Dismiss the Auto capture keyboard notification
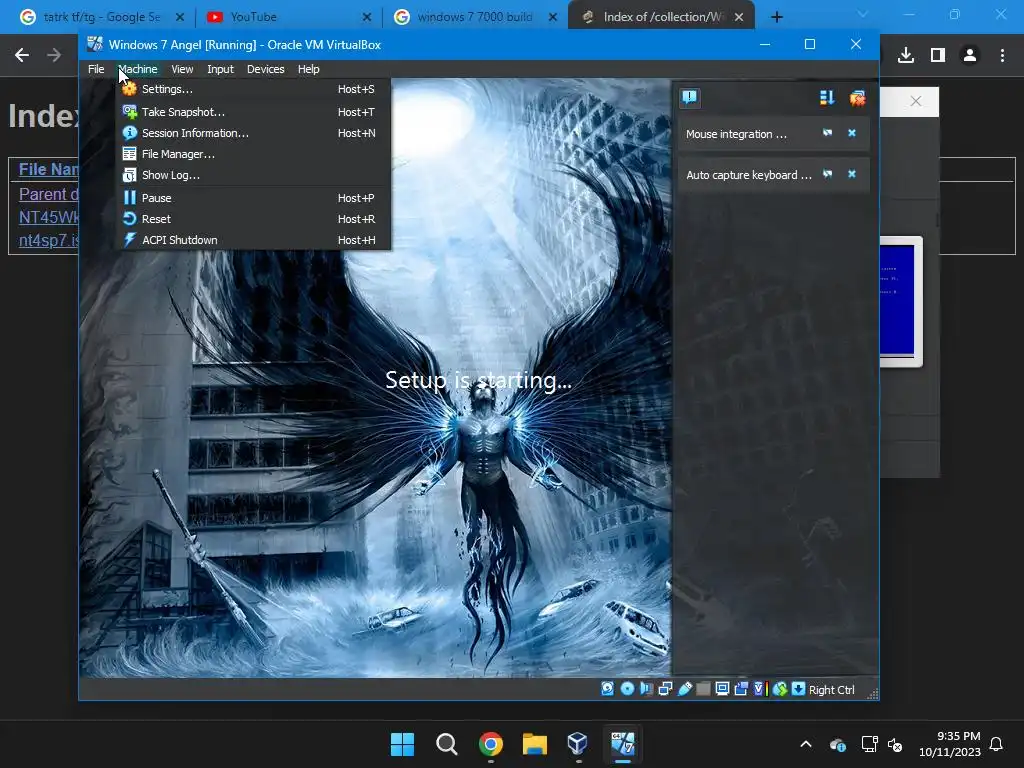 point(852,174)
